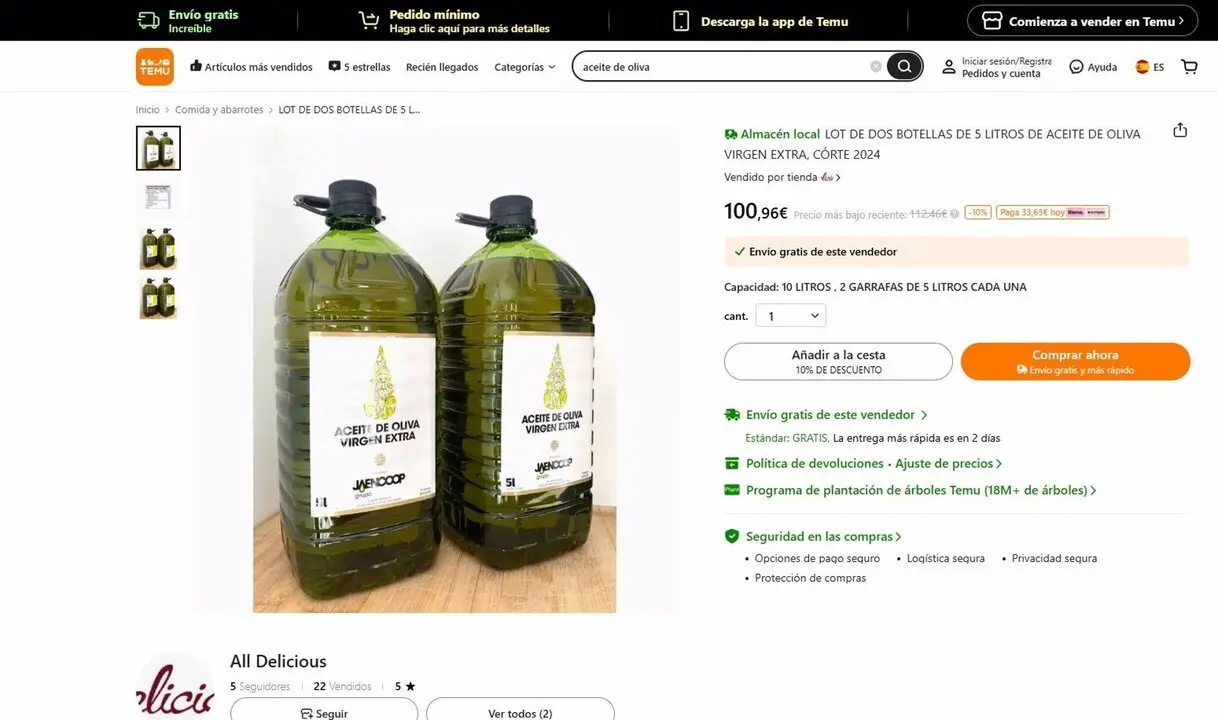Open Comienza a vender en Temu
The image size is (1218, 720).
click(x=1082, y=21)
